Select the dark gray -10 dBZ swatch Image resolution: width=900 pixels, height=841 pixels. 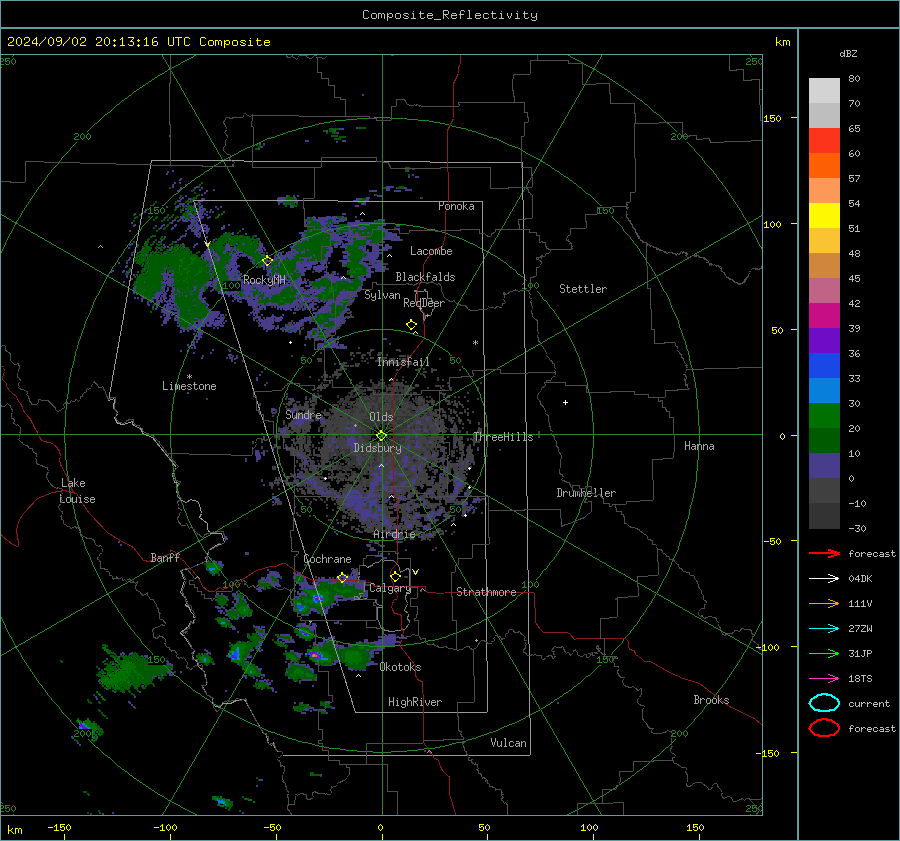[824, 516]
